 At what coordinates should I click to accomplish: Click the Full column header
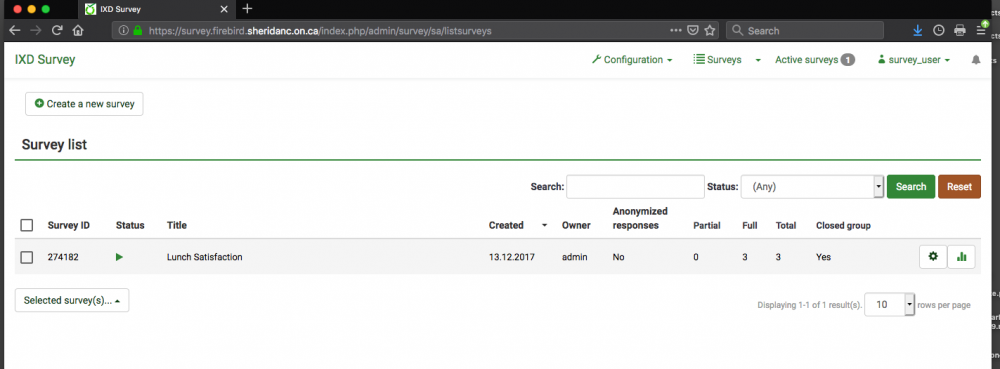coord(750,225)
